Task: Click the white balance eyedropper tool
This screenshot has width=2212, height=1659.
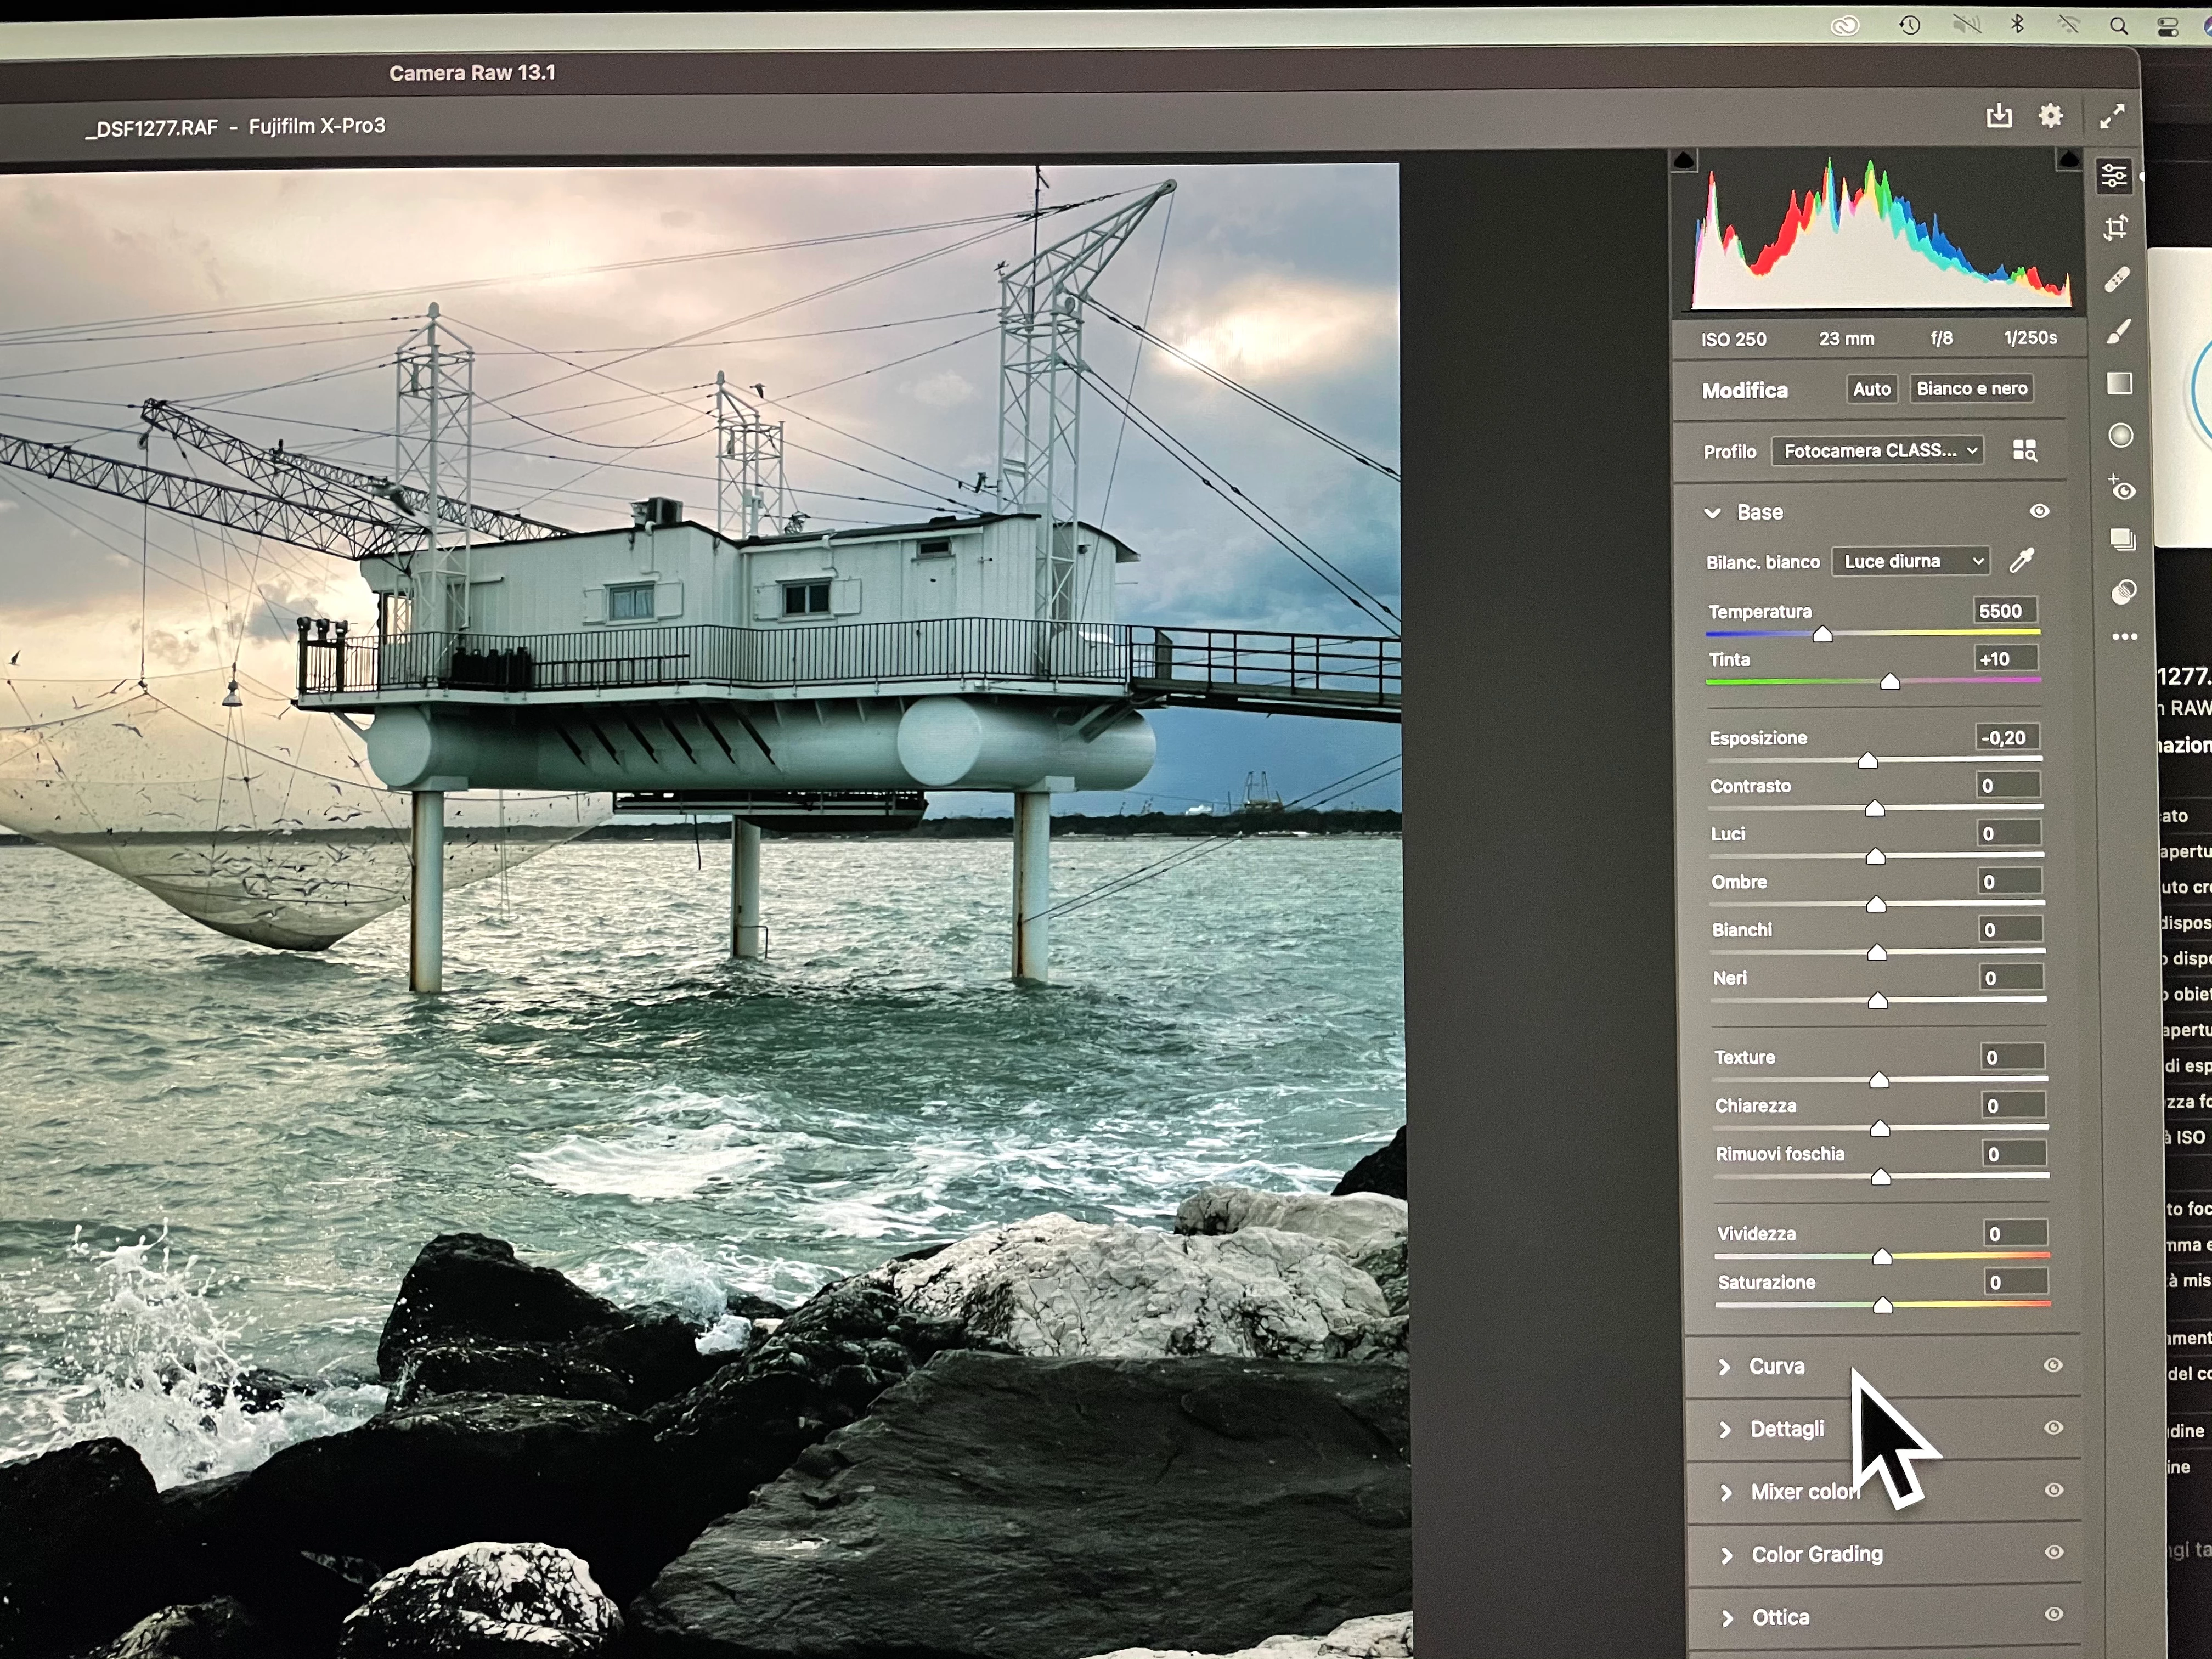Action: tap(2022, 561)
